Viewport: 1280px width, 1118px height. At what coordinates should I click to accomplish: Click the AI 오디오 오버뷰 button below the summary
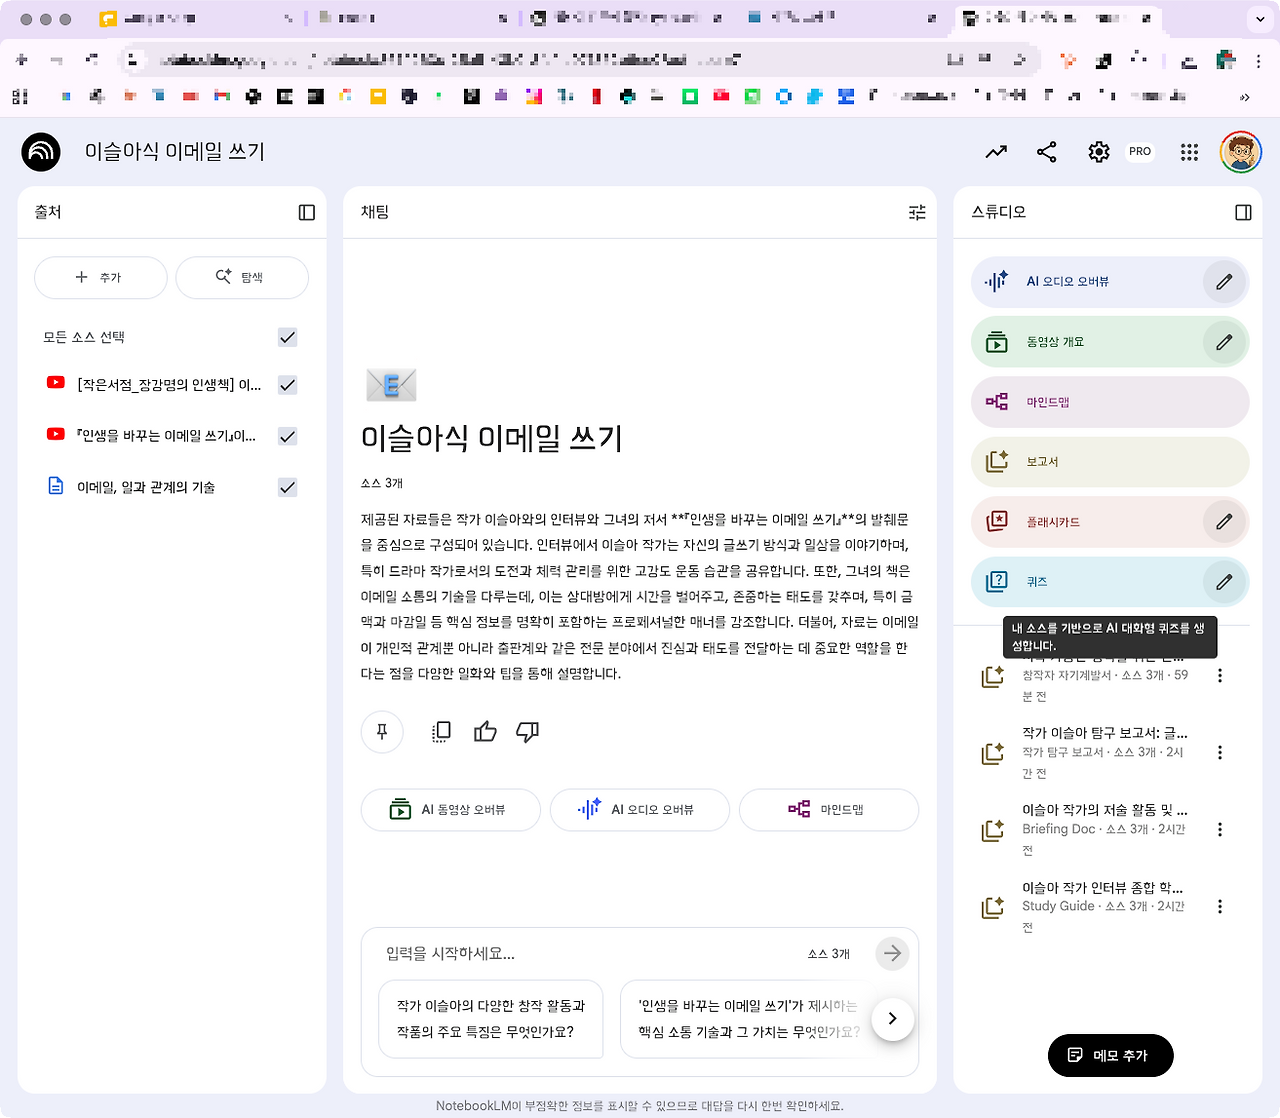pos(640,810)
